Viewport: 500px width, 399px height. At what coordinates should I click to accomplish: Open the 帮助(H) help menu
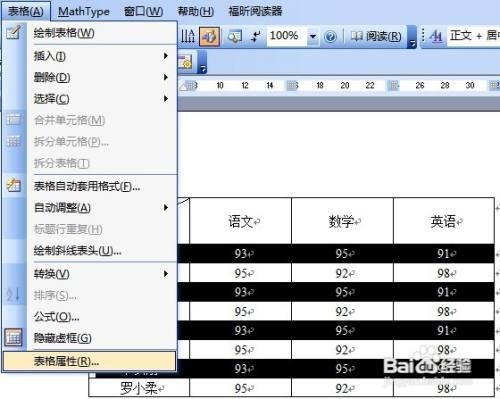click(x=196, y=12)
